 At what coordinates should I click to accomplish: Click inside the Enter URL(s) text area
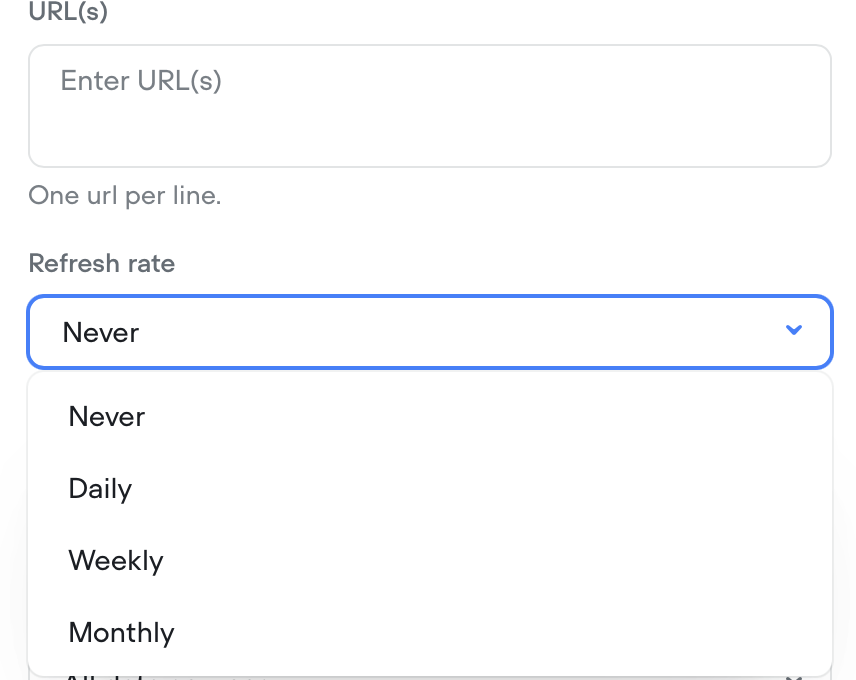click(x=430, y=105)
